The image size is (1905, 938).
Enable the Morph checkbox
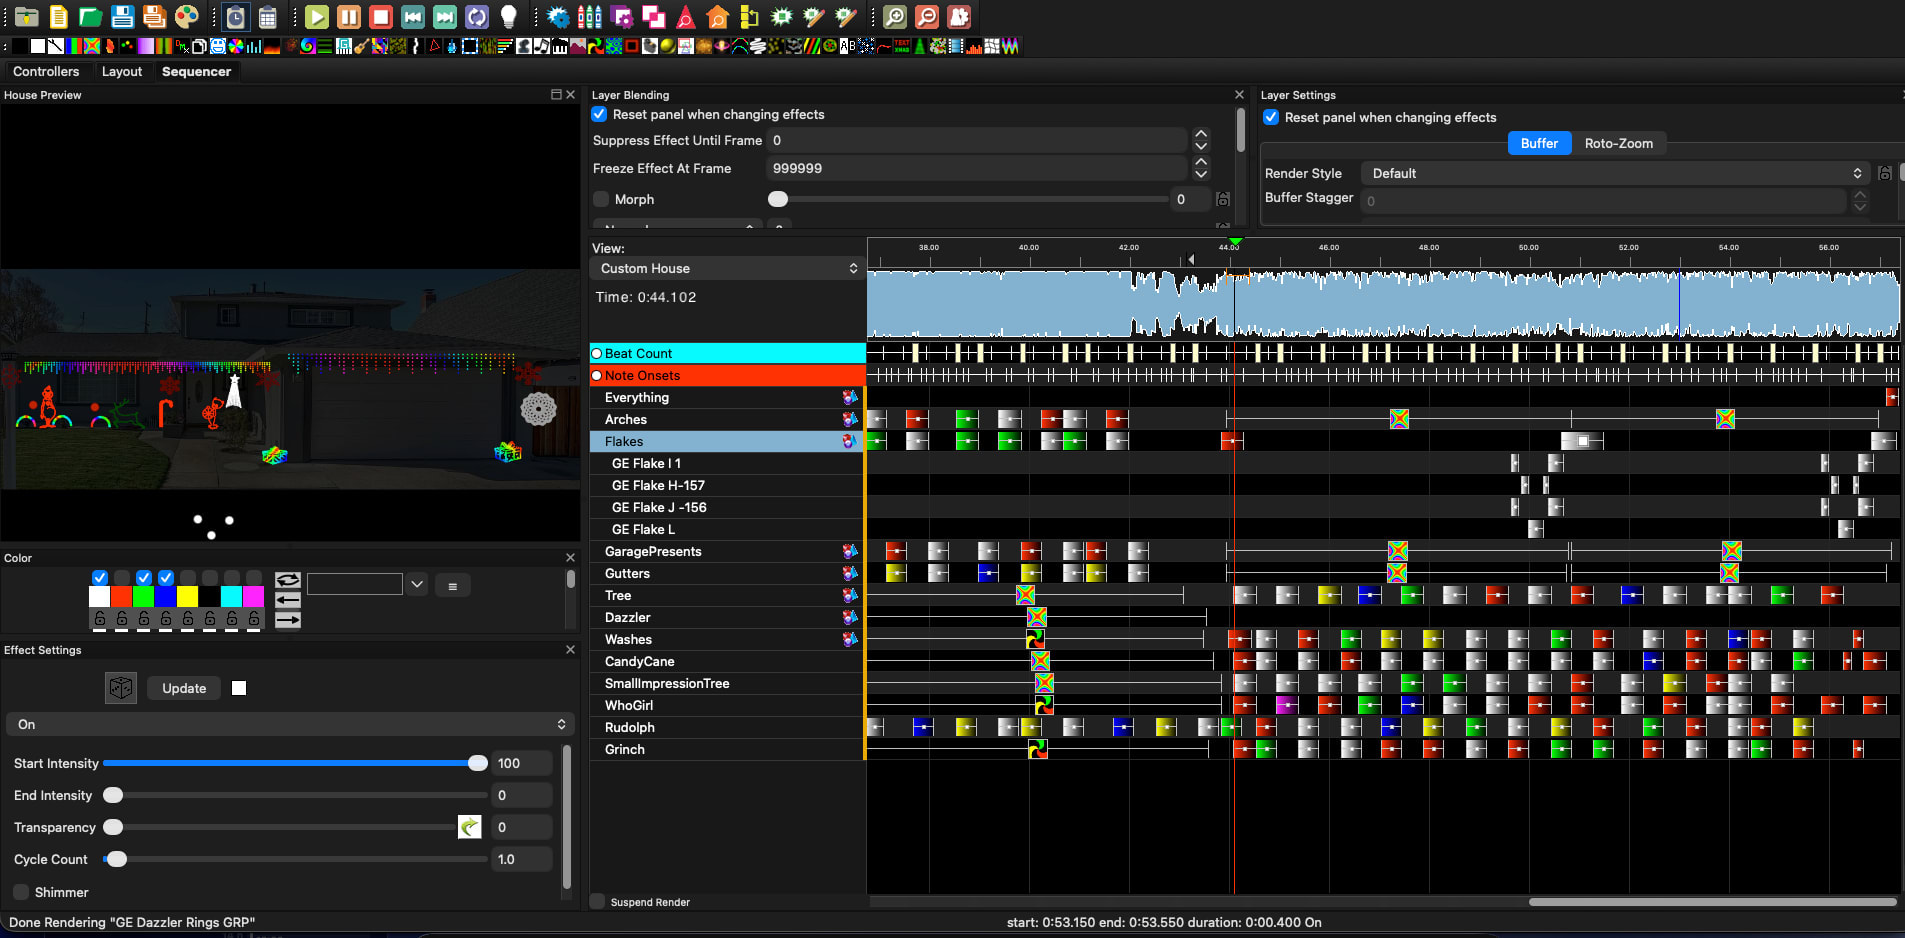coord(601,199)
